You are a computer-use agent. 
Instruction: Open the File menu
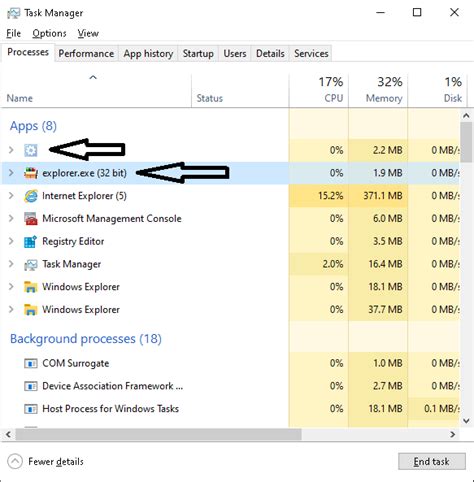pos(14,33)
